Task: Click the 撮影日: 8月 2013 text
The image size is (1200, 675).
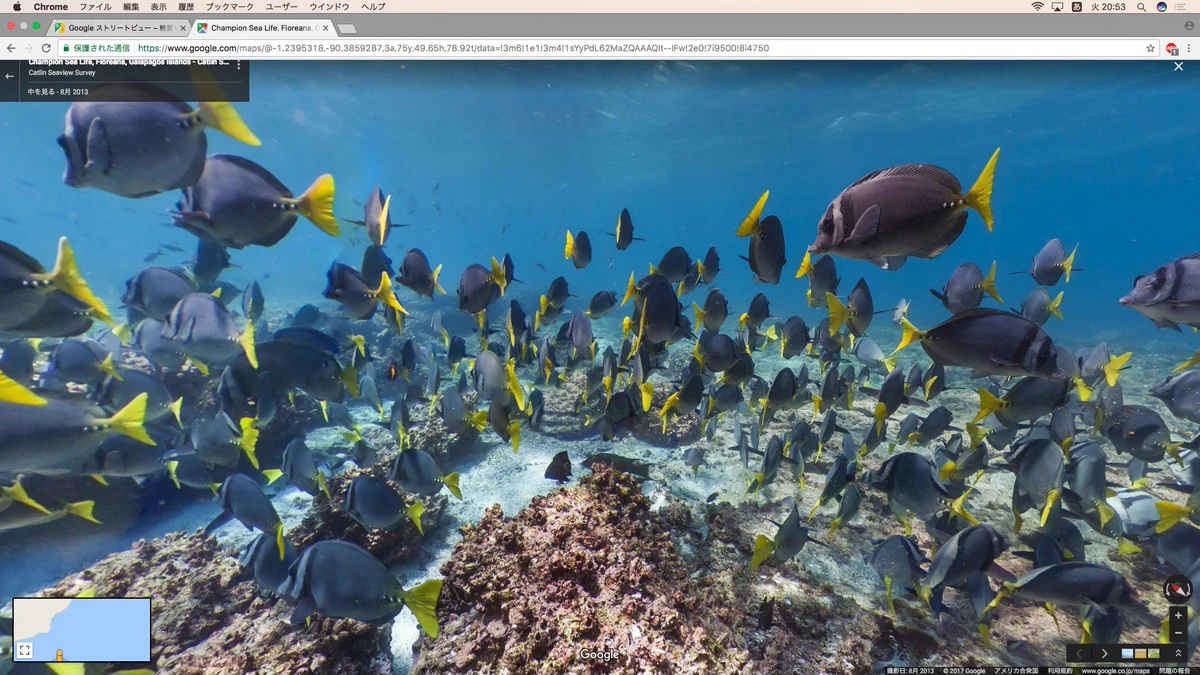Action: point(910,670)
